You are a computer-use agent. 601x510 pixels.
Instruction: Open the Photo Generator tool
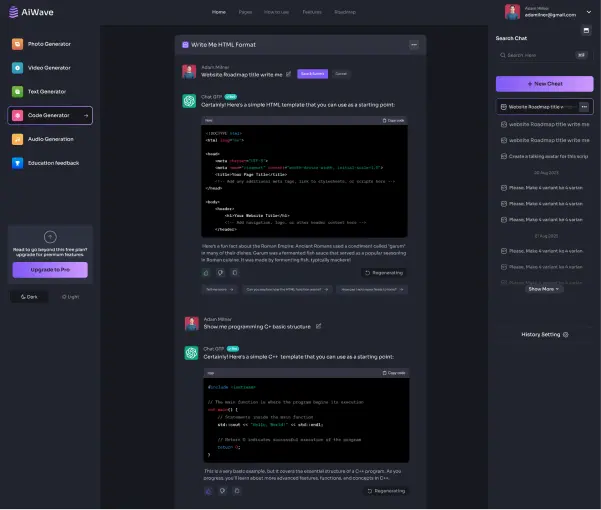pyautogui.click(x=50, y=44)
